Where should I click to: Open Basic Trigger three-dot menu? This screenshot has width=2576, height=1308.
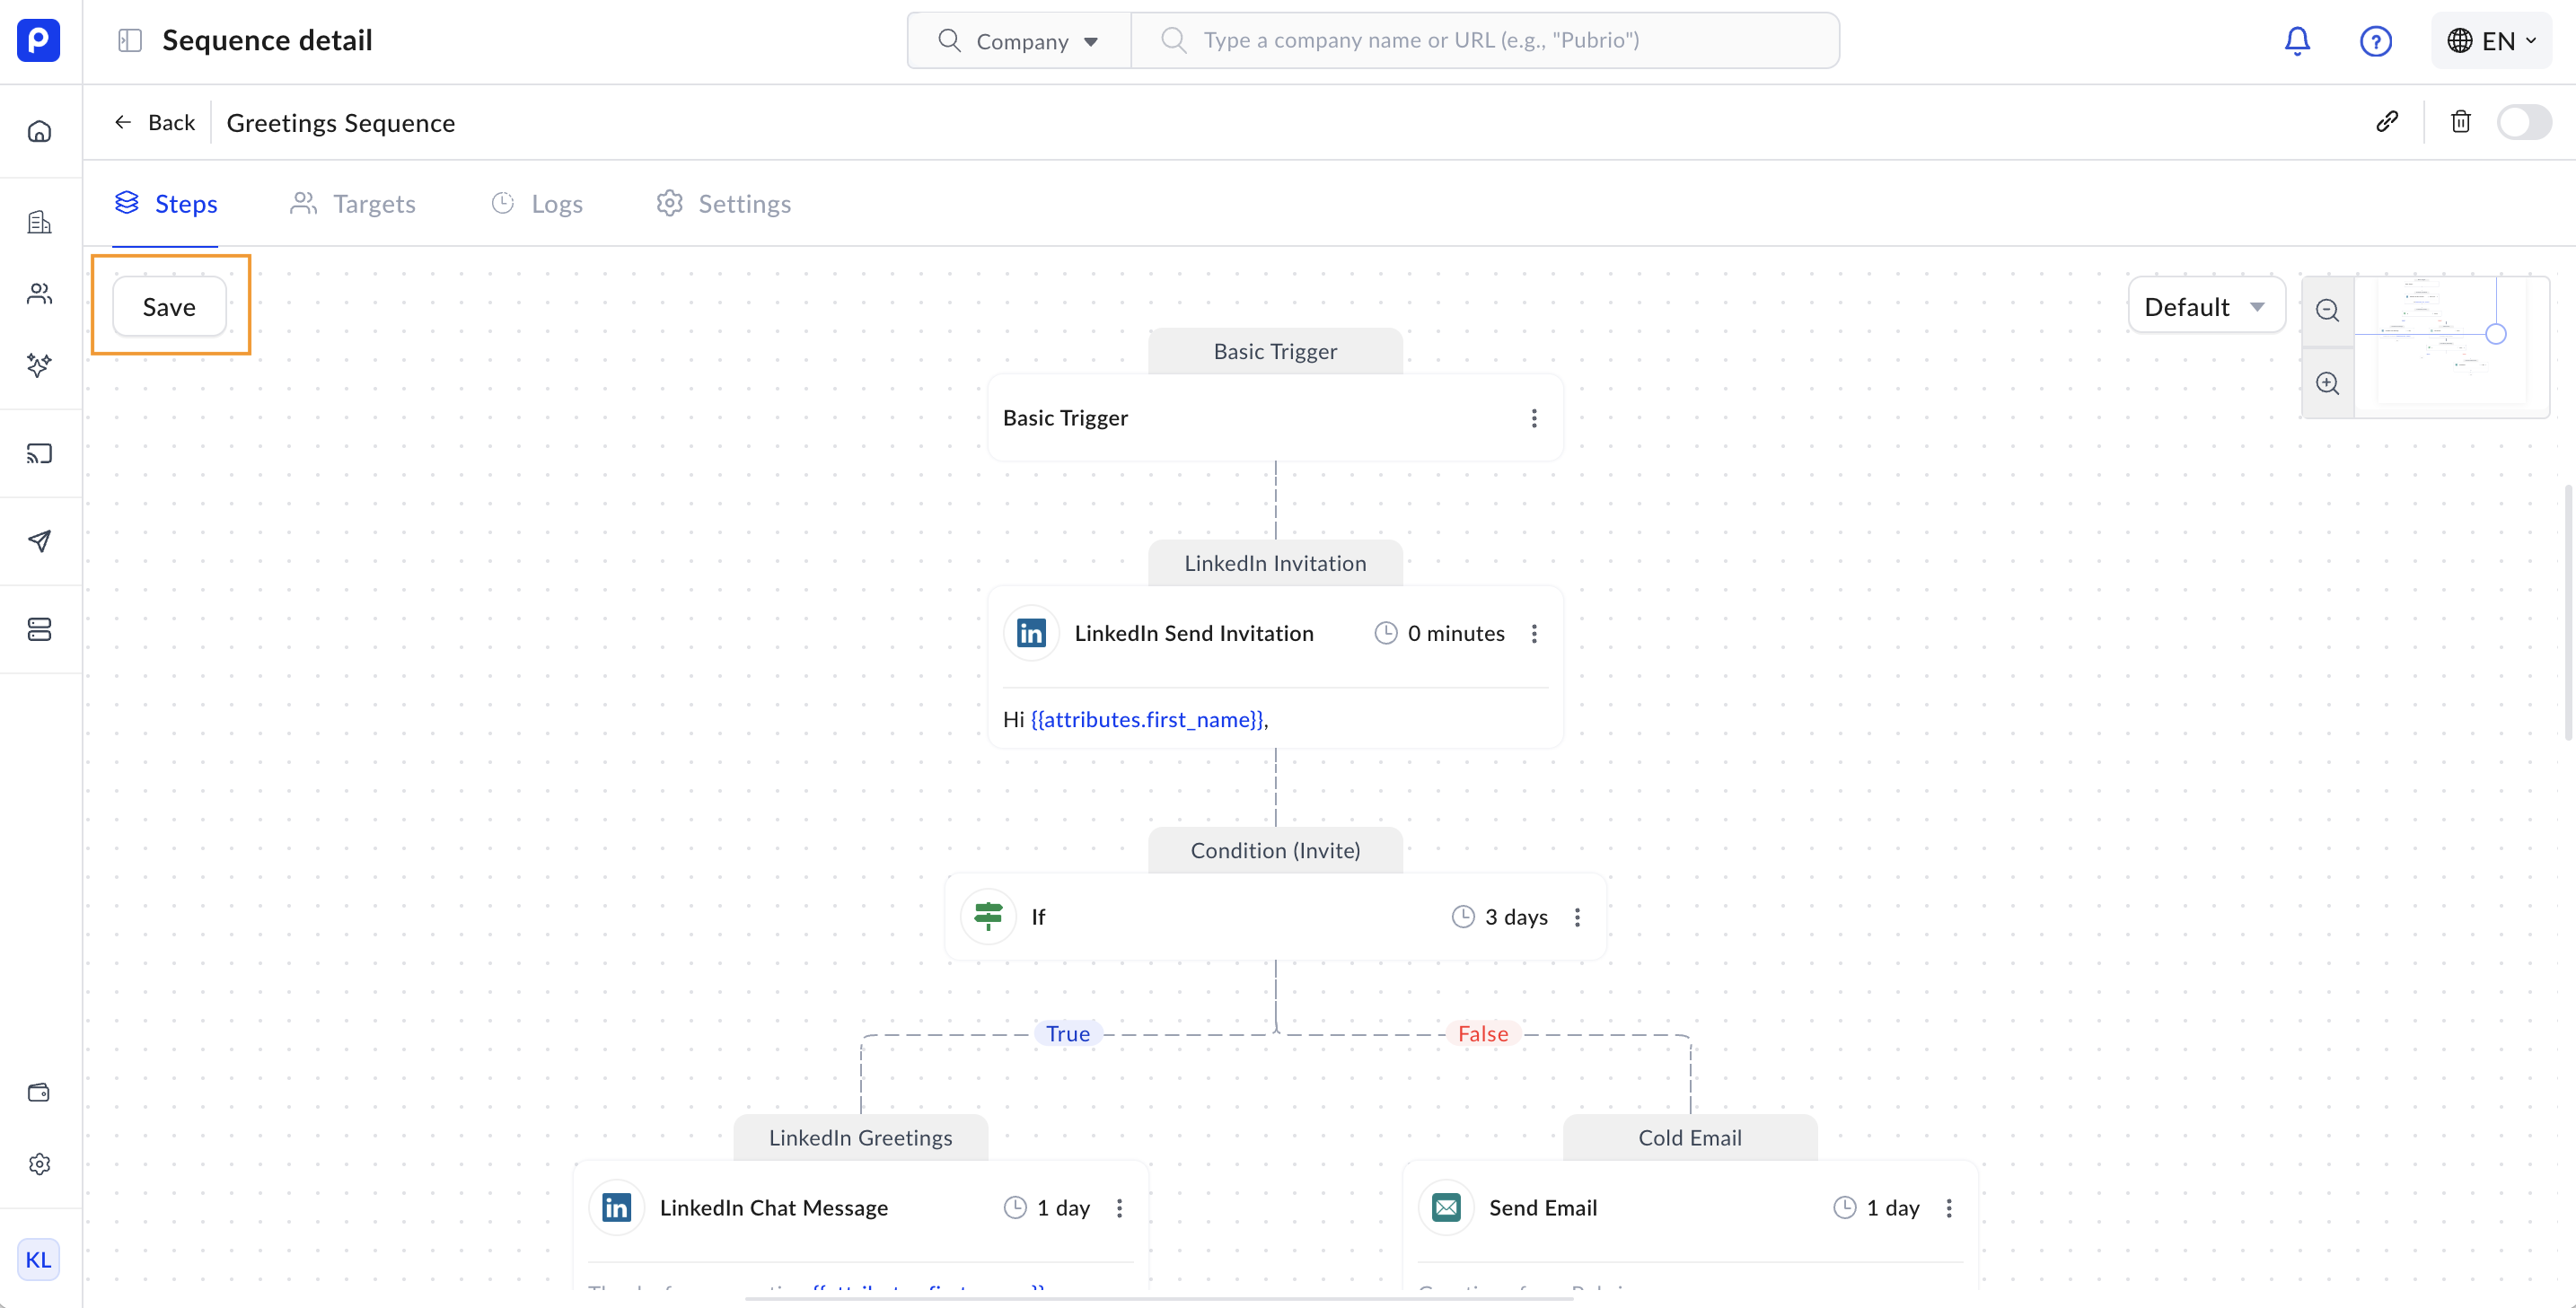click(1534, 418)
